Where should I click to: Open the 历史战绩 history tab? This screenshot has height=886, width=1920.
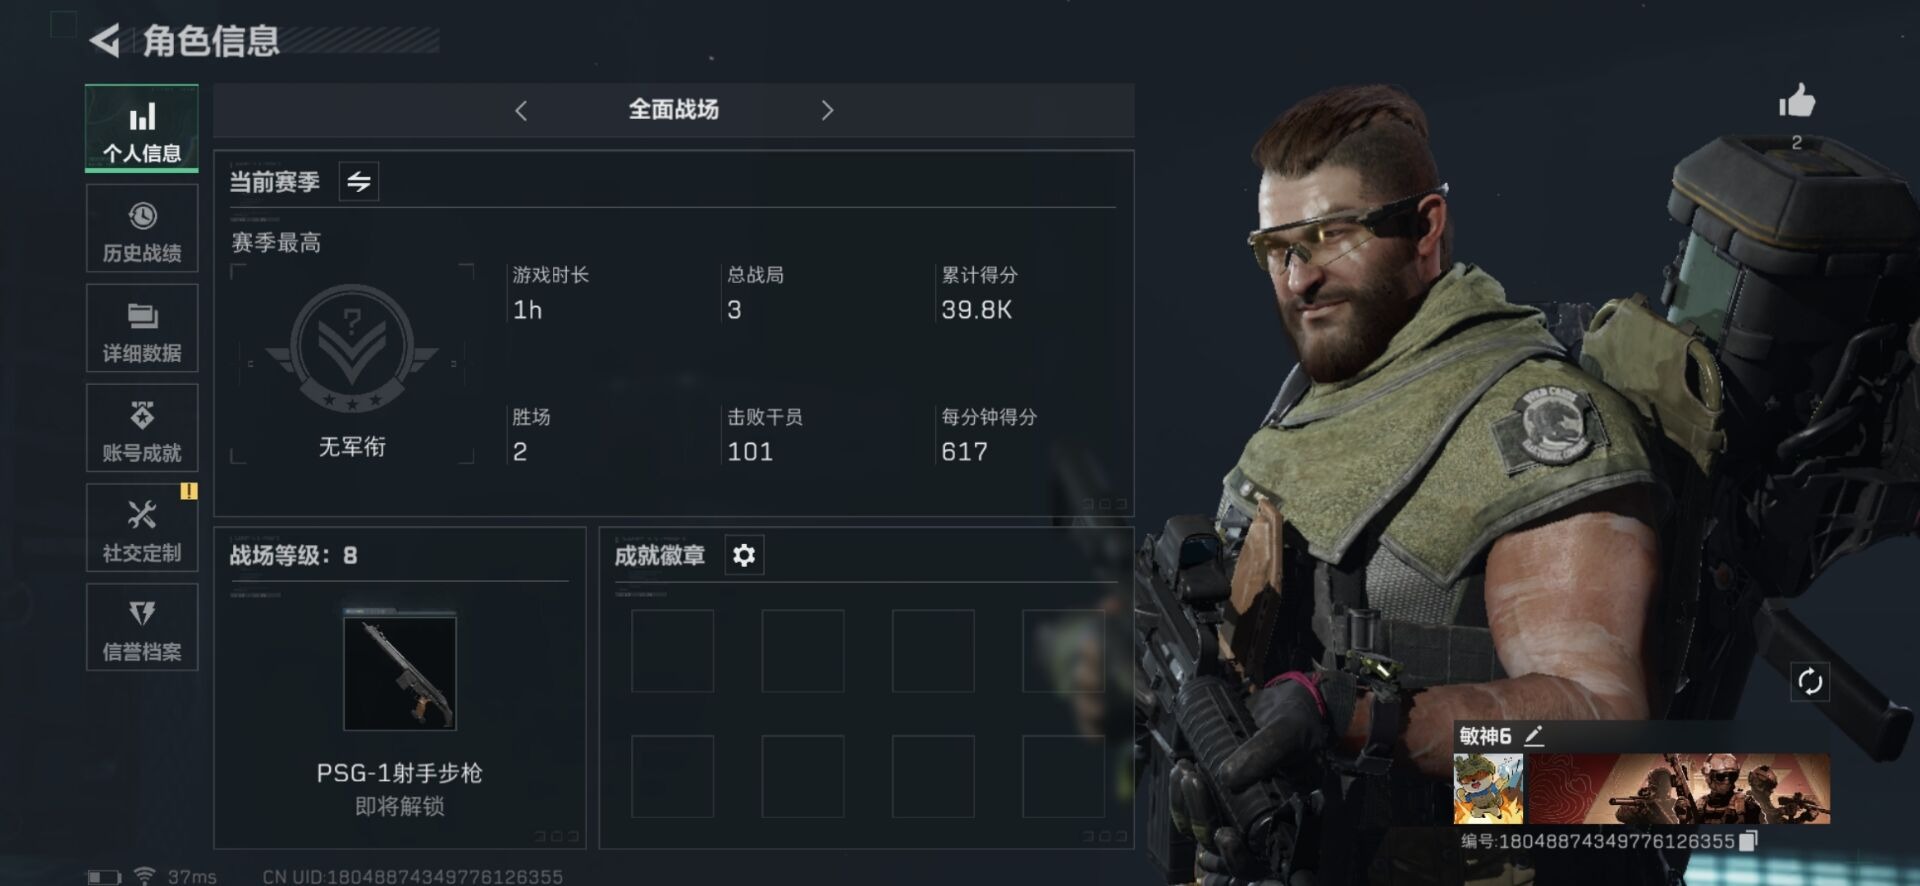point(142,229)
